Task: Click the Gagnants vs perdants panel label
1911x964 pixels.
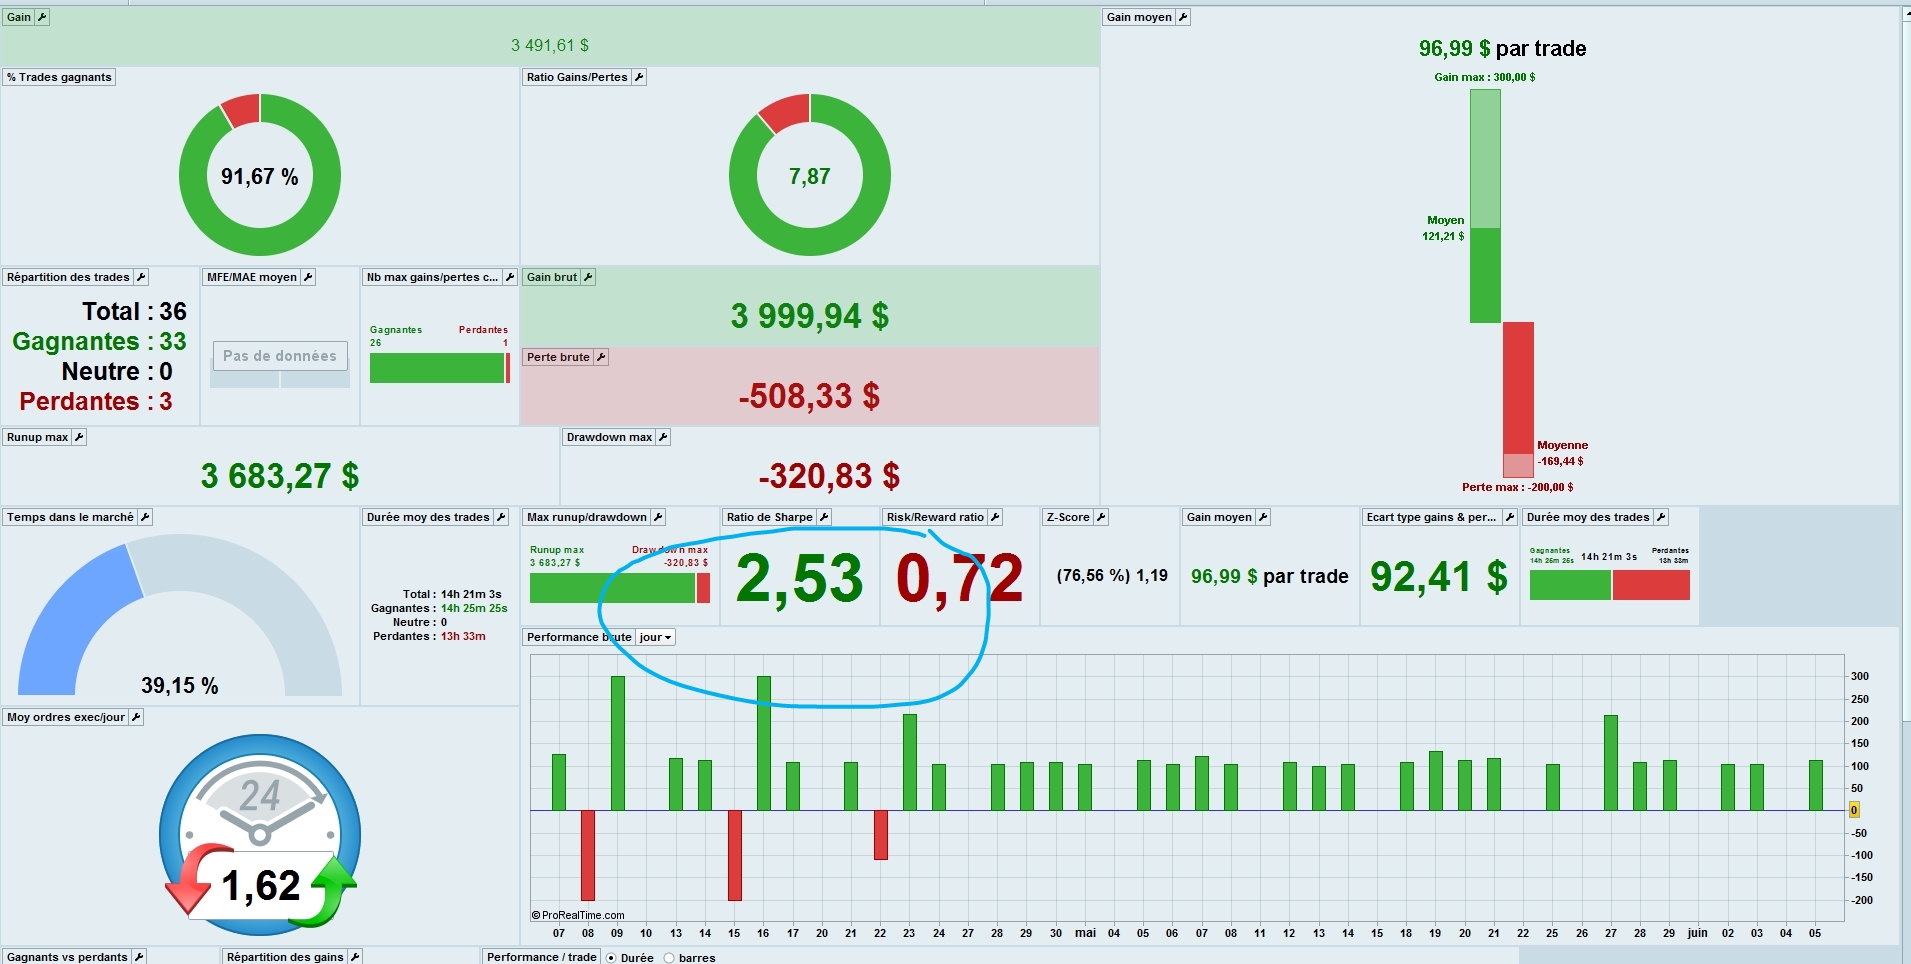Action: pos(67,957)
